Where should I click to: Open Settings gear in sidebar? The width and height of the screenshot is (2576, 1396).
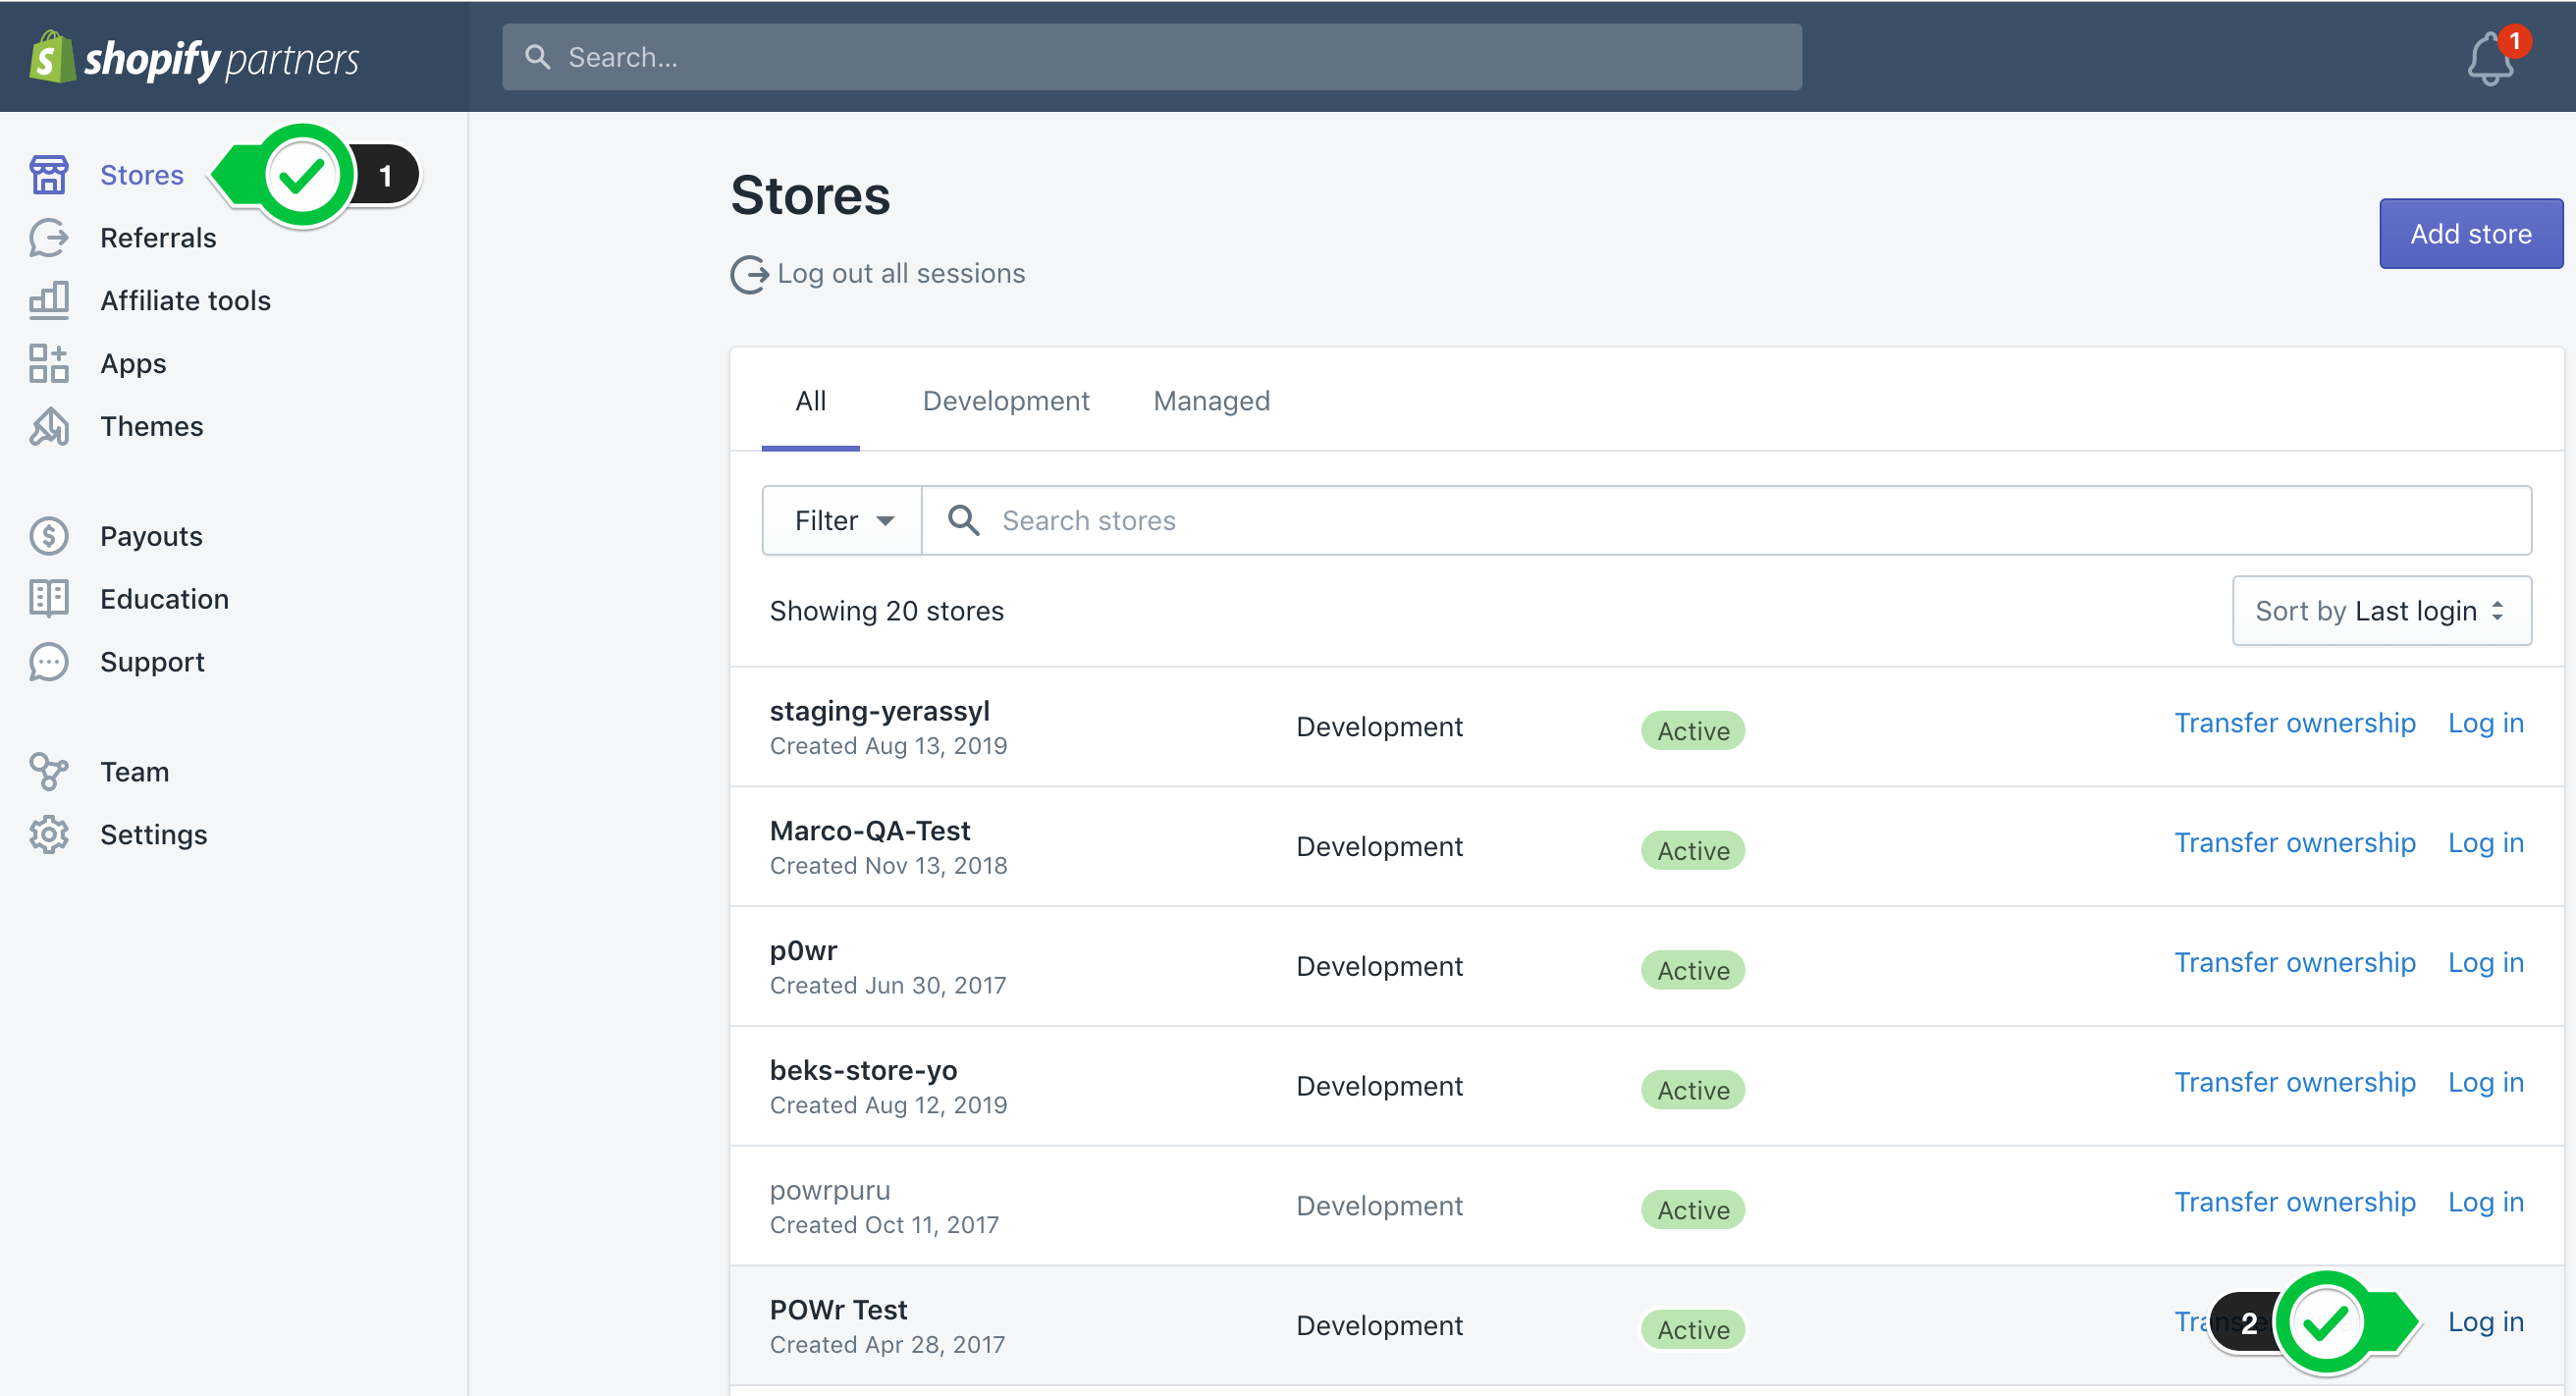pyautogui.click(x=48, y=834)
